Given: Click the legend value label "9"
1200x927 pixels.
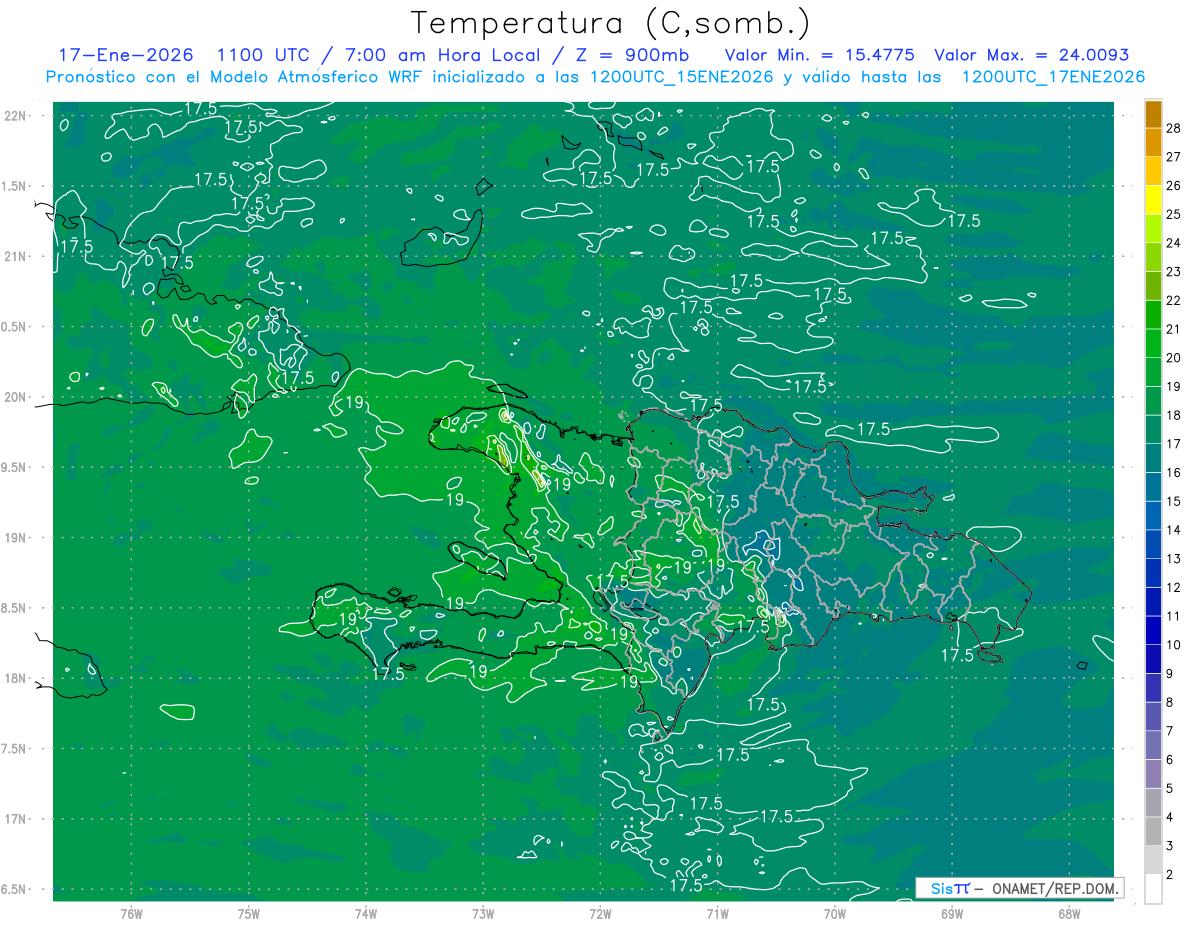Looking at the screenshot, I should coord(1170,673).
